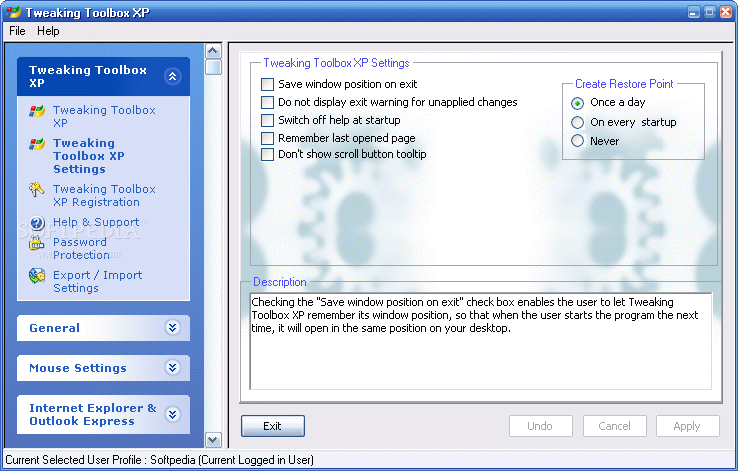This screenshot has width=738, height=471.
Task: Click the Password Protection lock icon
Action: coord(36,243)
